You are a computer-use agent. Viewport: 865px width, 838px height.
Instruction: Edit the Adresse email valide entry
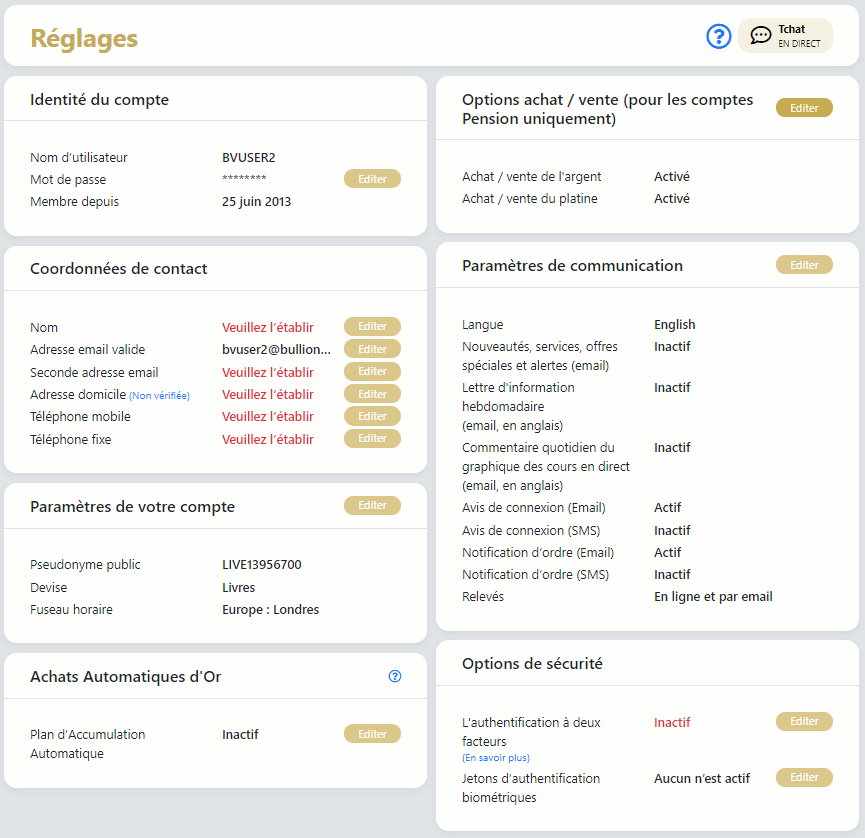point(372,349)
